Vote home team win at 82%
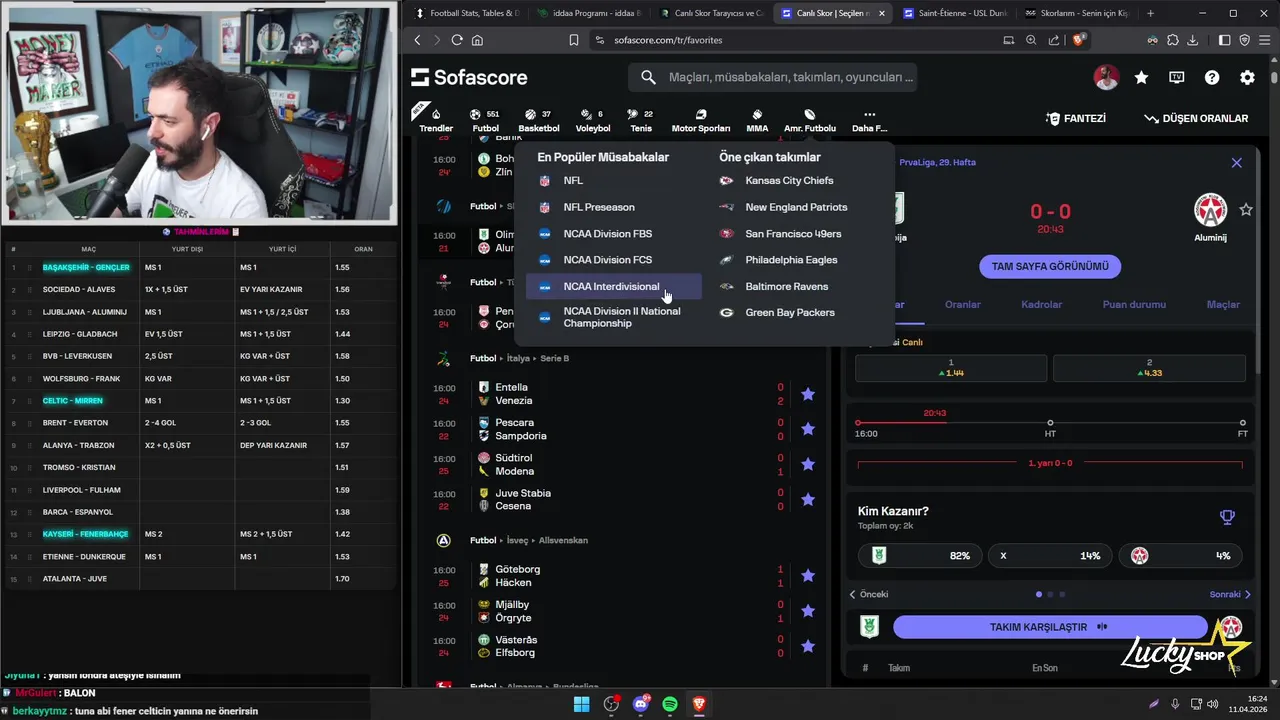Screen dimensions: 1280x720 (x=920, y=556)
